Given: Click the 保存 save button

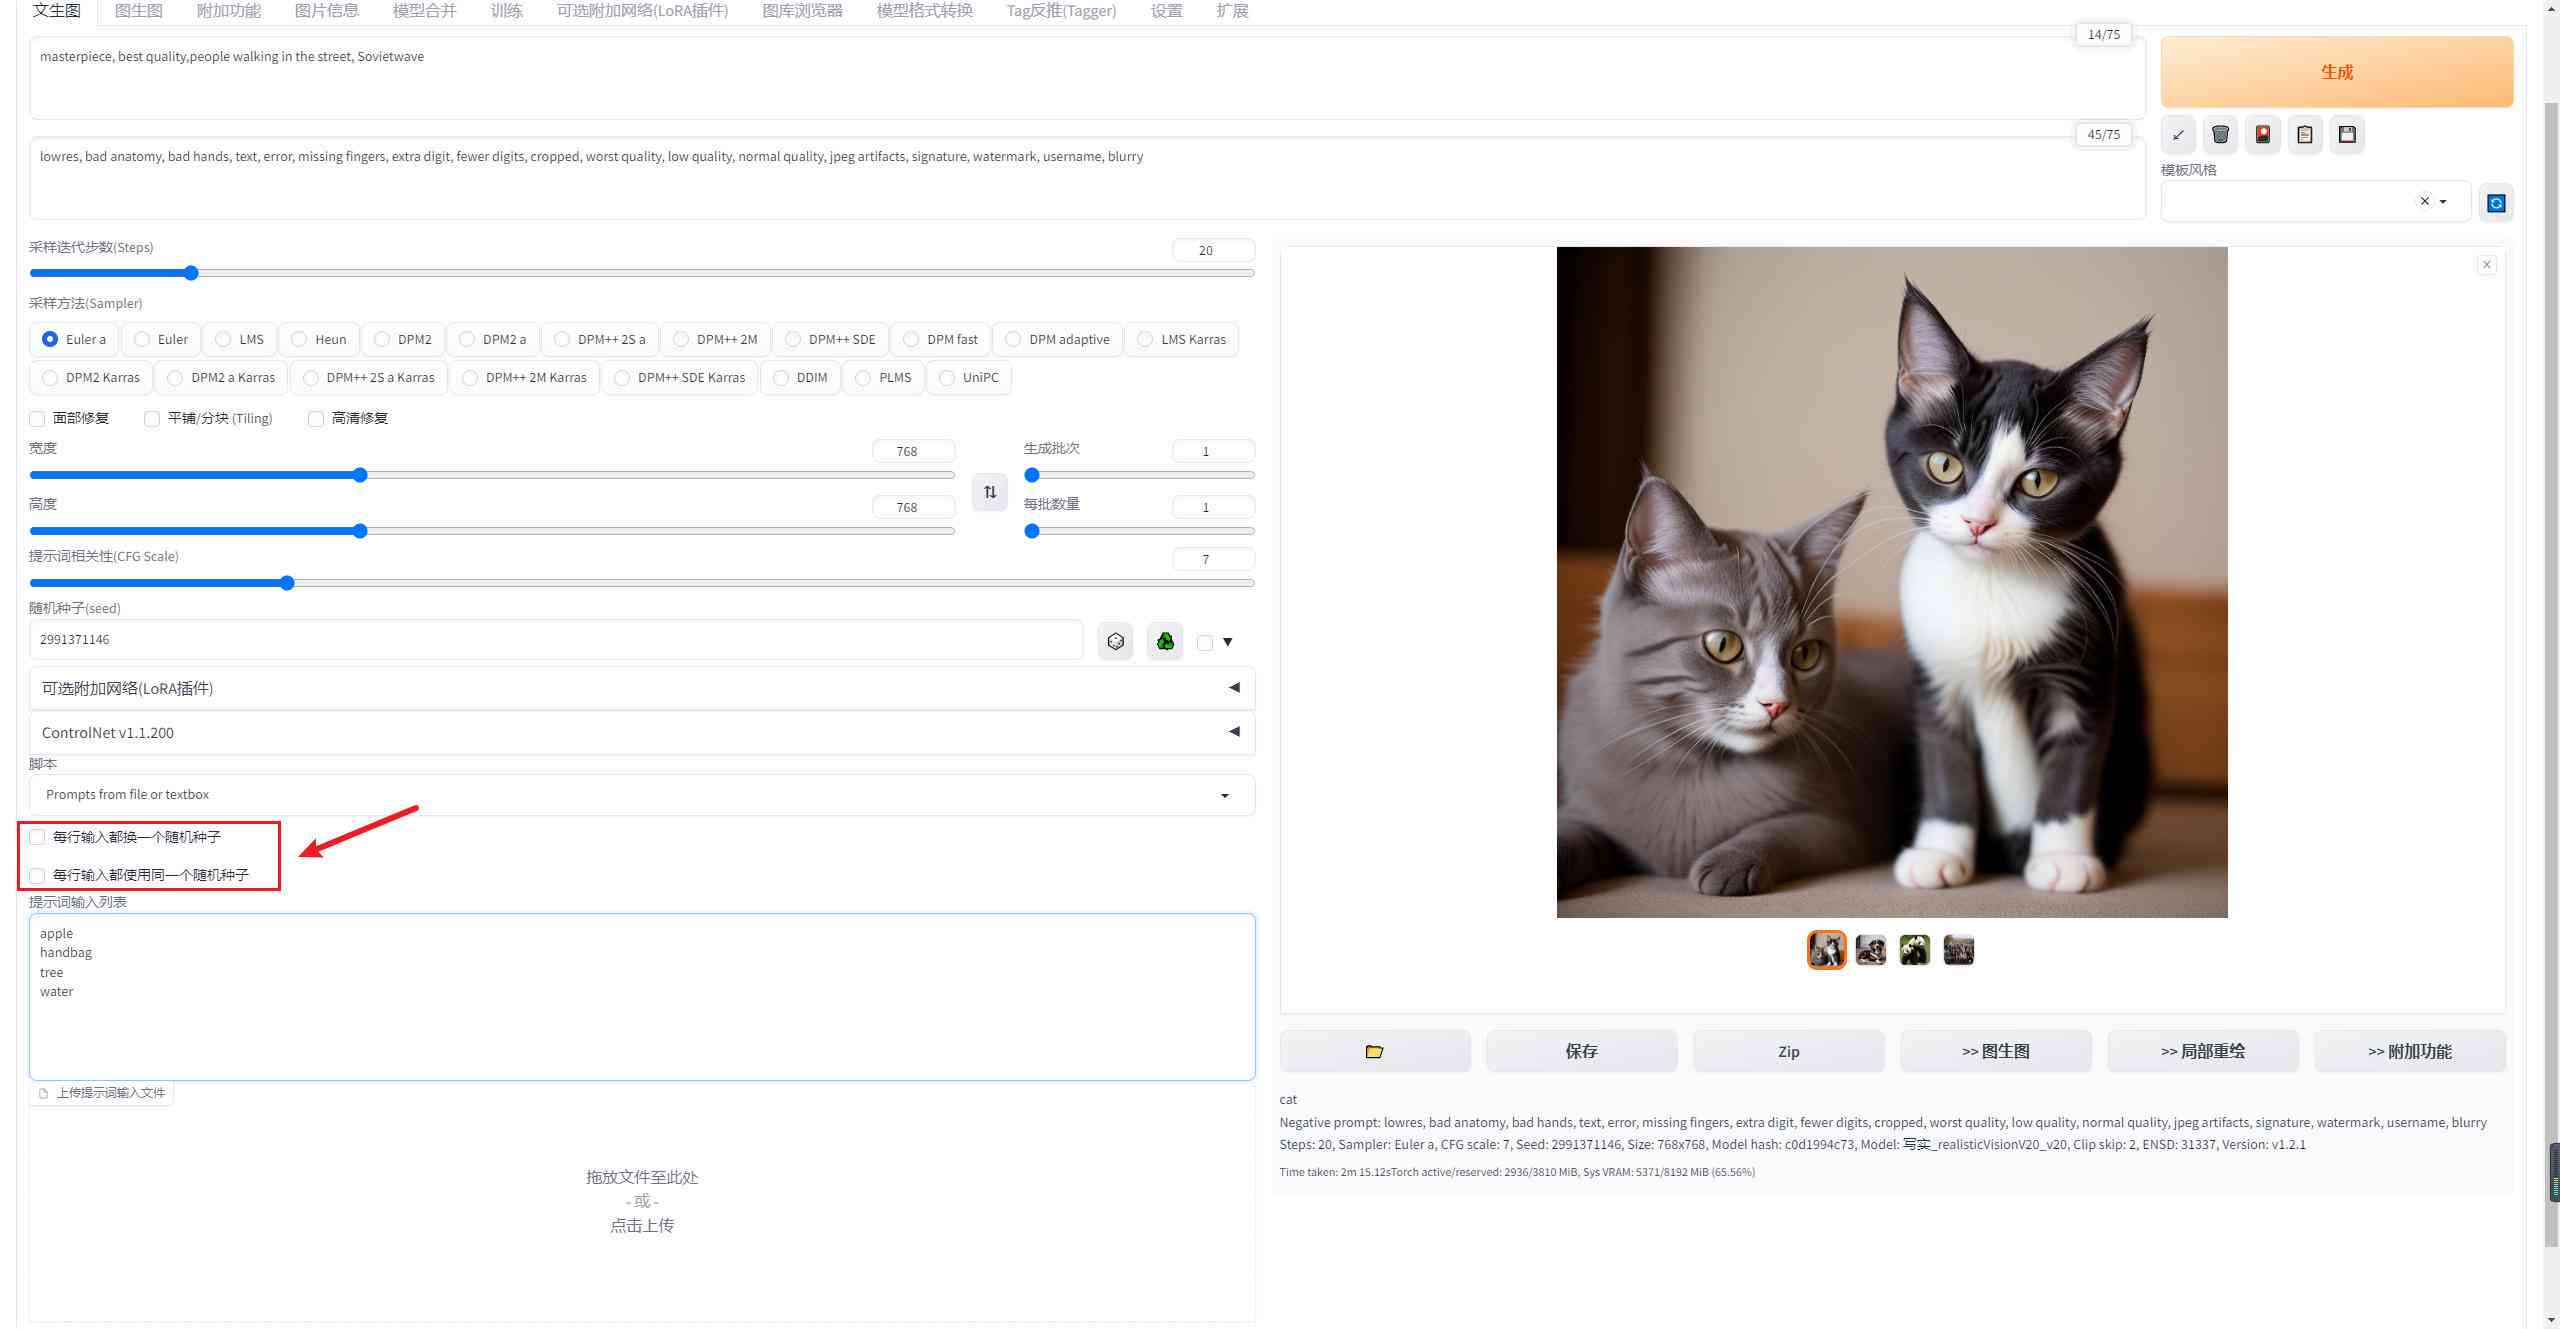Looking at the screenshot, I should point(1581,1050).
